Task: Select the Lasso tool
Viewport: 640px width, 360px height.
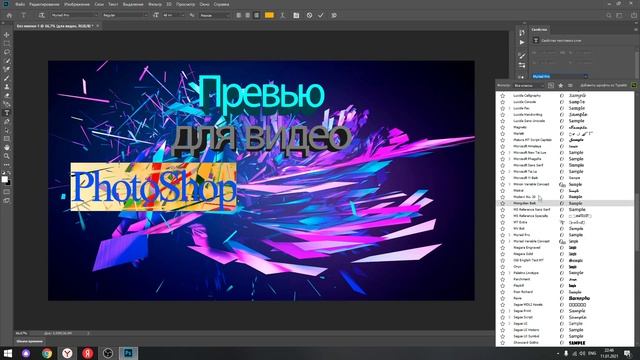Action: [x=7, y=52]
